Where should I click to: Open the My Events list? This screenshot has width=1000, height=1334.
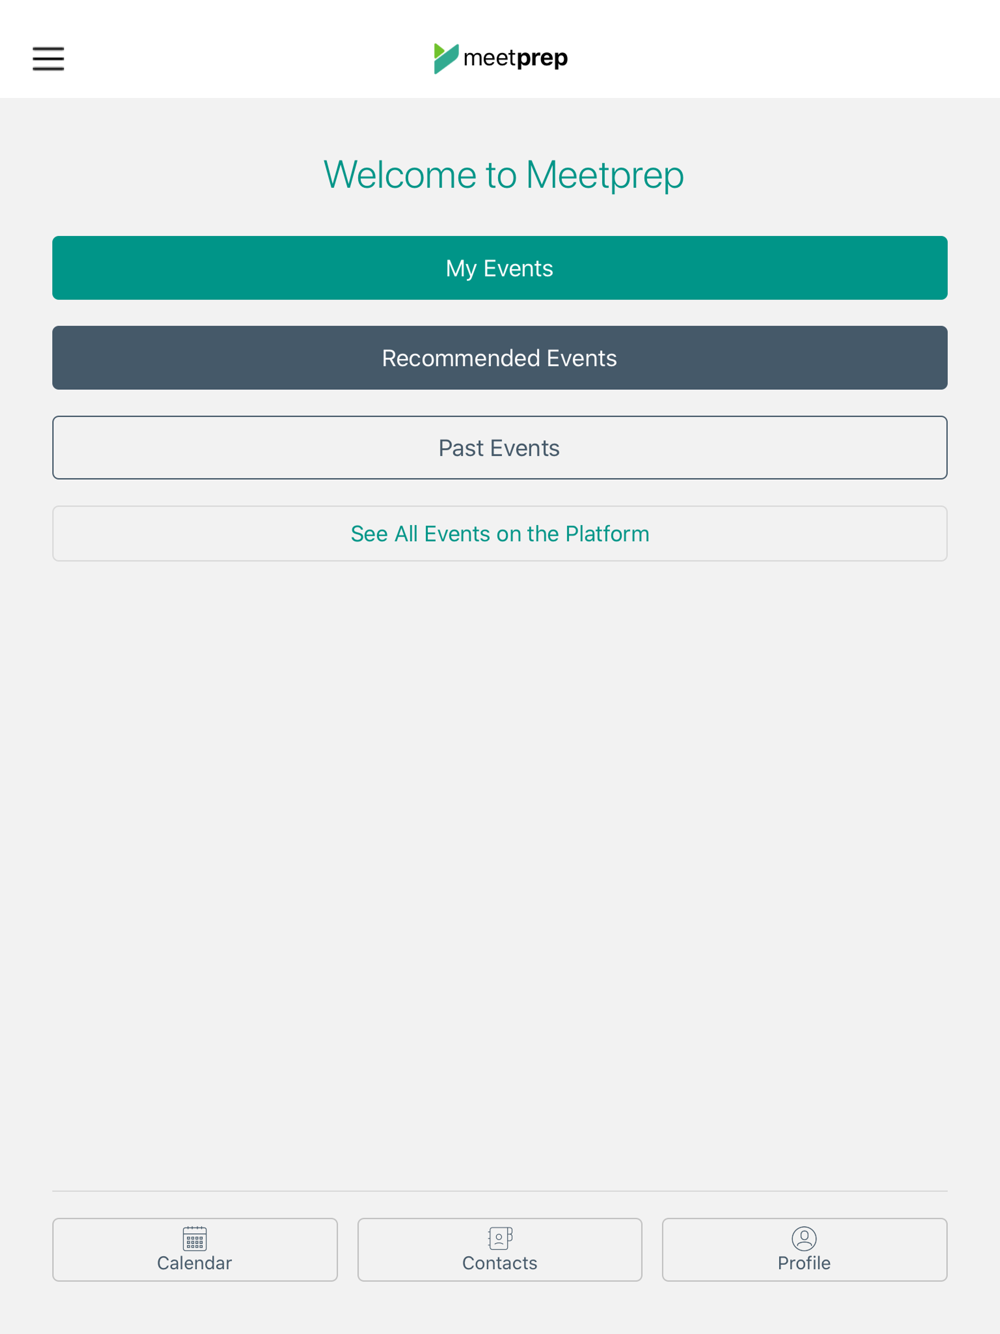click(500, 268)
